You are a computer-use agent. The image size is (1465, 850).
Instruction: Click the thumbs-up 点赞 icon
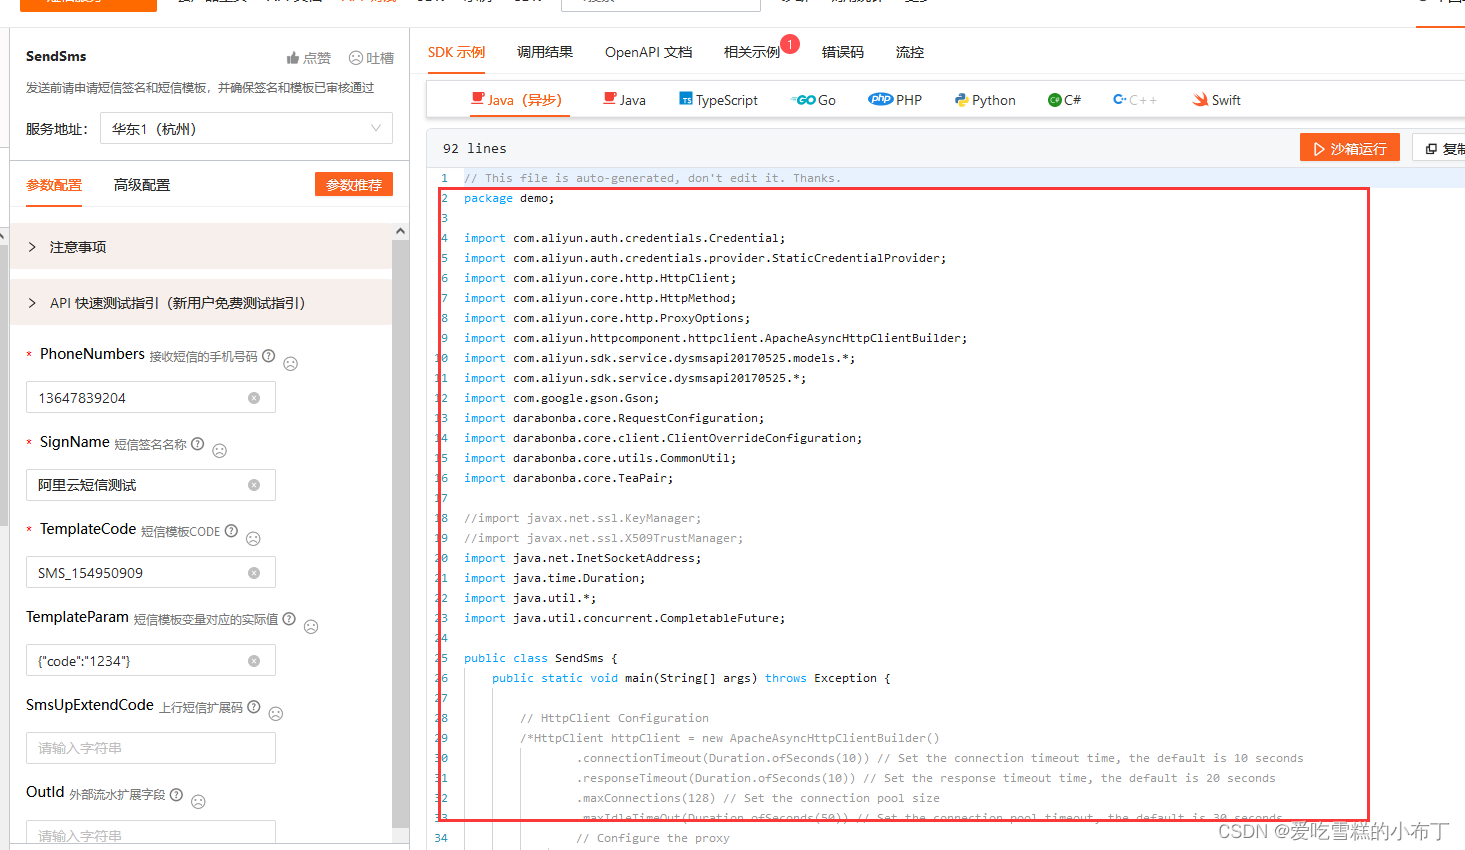pyautogui.click(x=293, y=58)
